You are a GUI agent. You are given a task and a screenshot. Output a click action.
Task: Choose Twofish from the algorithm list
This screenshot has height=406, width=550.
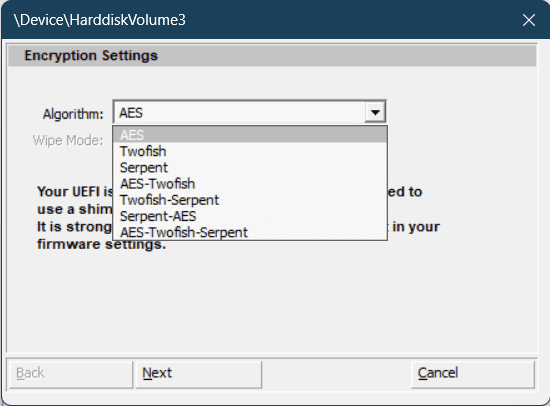pyautogui.click(x=250, y=151)
